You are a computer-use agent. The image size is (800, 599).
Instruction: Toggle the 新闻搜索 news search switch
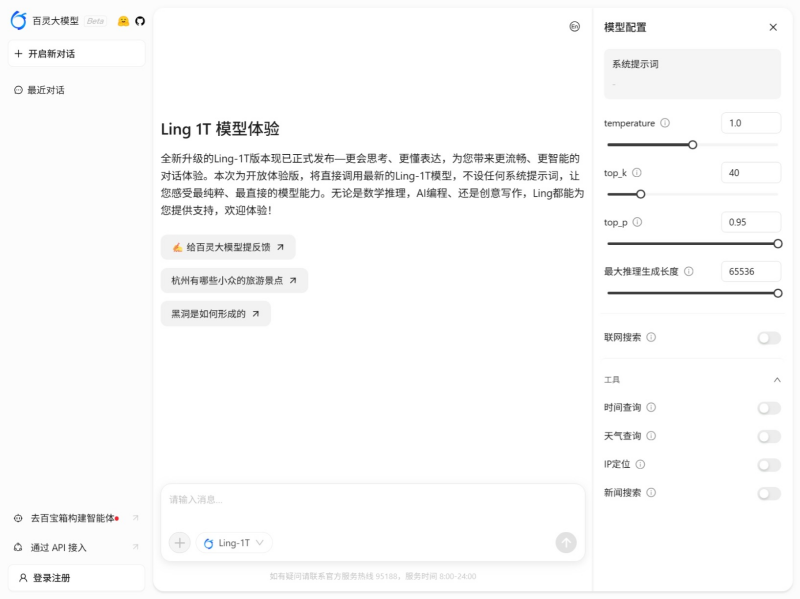click(x=768, y=493)
